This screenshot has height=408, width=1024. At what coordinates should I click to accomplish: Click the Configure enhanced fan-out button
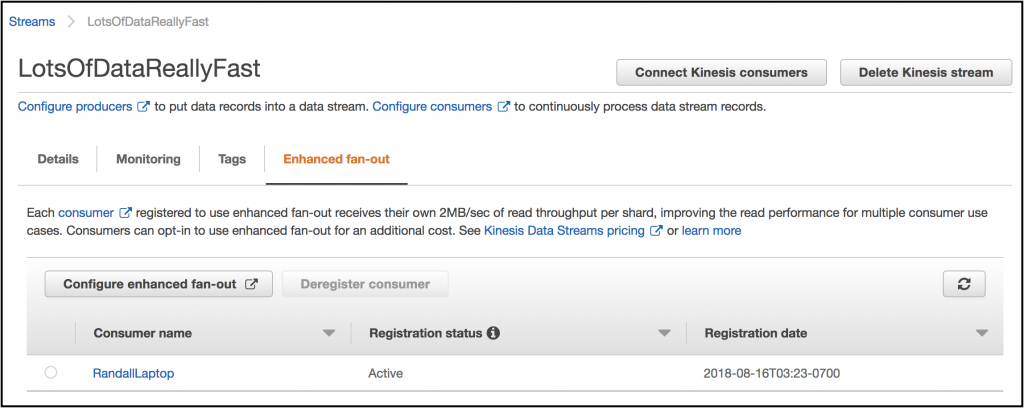(159, 284)
